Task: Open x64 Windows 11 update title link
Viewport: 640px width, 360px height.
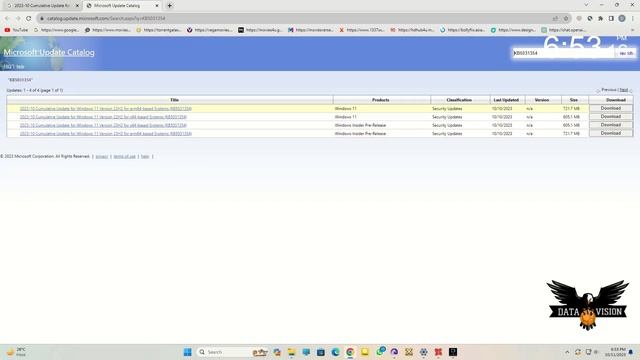Action: 103,117
